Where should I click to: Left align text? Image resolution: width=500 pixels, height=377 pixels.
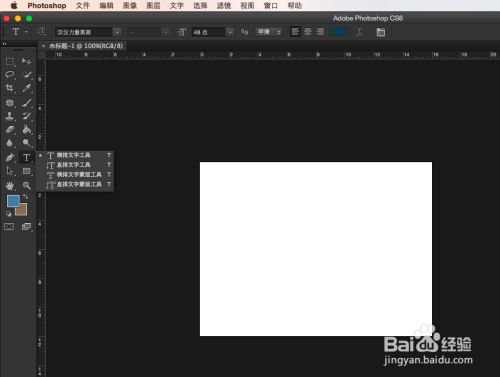295,32
